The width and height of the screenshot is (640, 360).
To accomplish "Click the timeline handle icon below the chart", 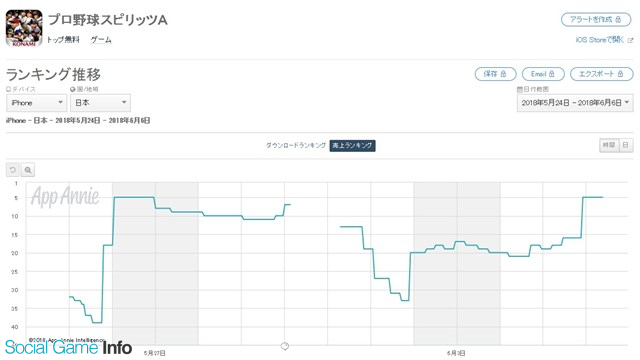I will pyautogui.click(x=284, y=346).
